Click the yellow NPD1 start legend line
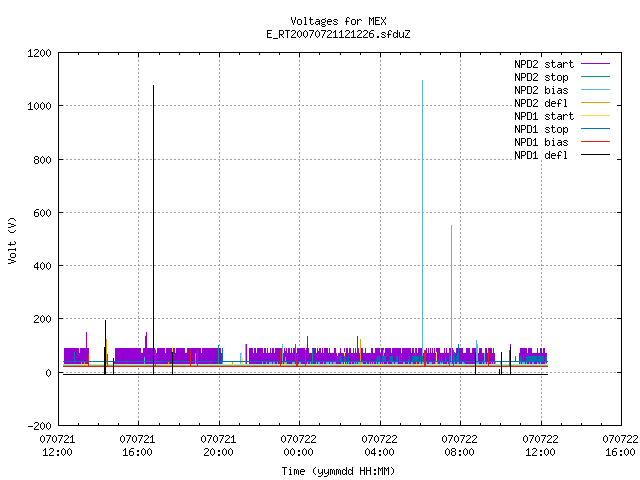 click(595, 116)
